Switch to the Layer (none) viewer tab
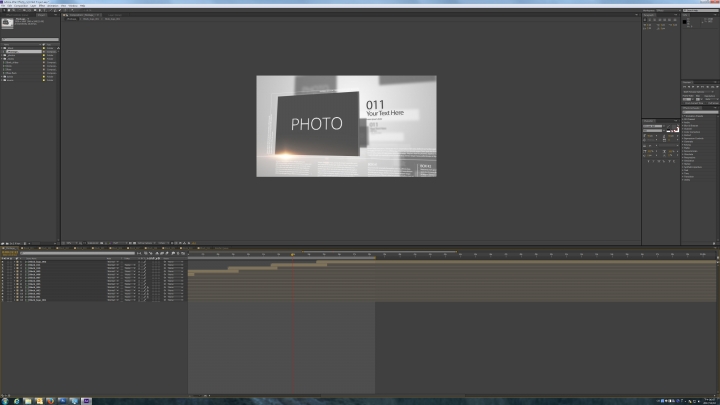This screenshot has height=405, width=720. point(115,15)
